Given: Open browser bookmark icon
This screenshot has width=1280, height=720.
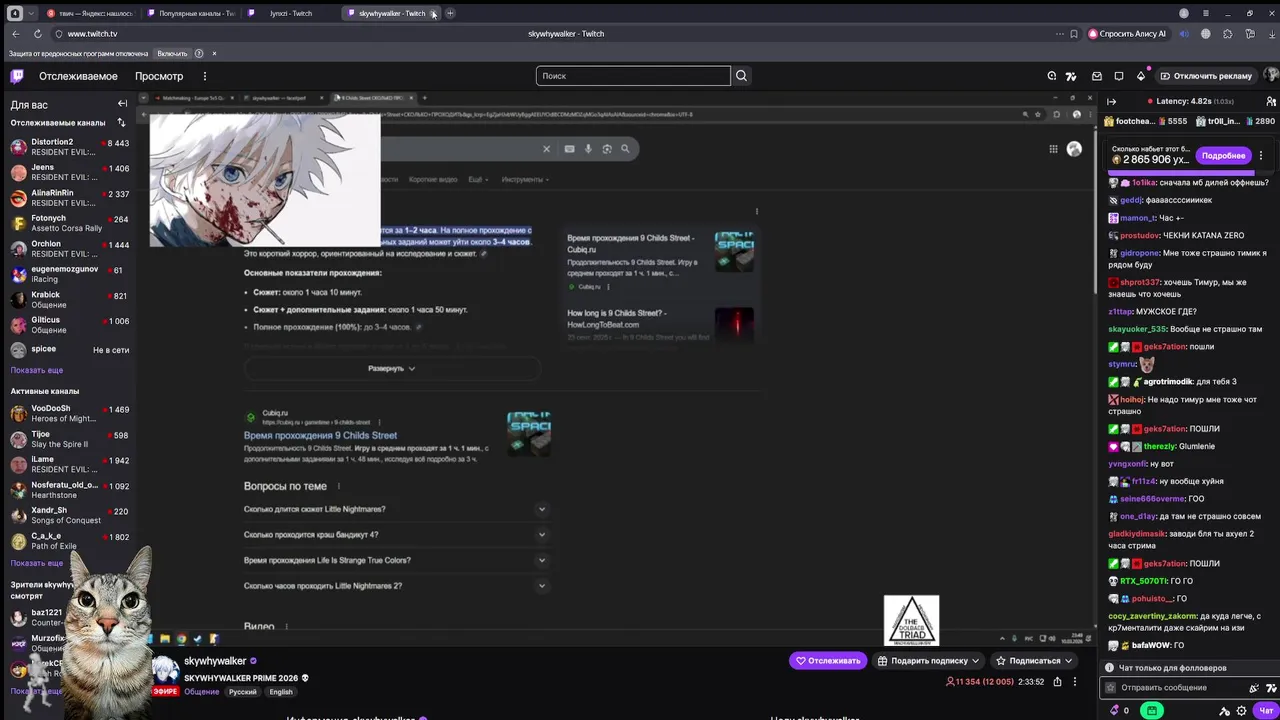Looking at the screenshot, I should [1074, 34].
